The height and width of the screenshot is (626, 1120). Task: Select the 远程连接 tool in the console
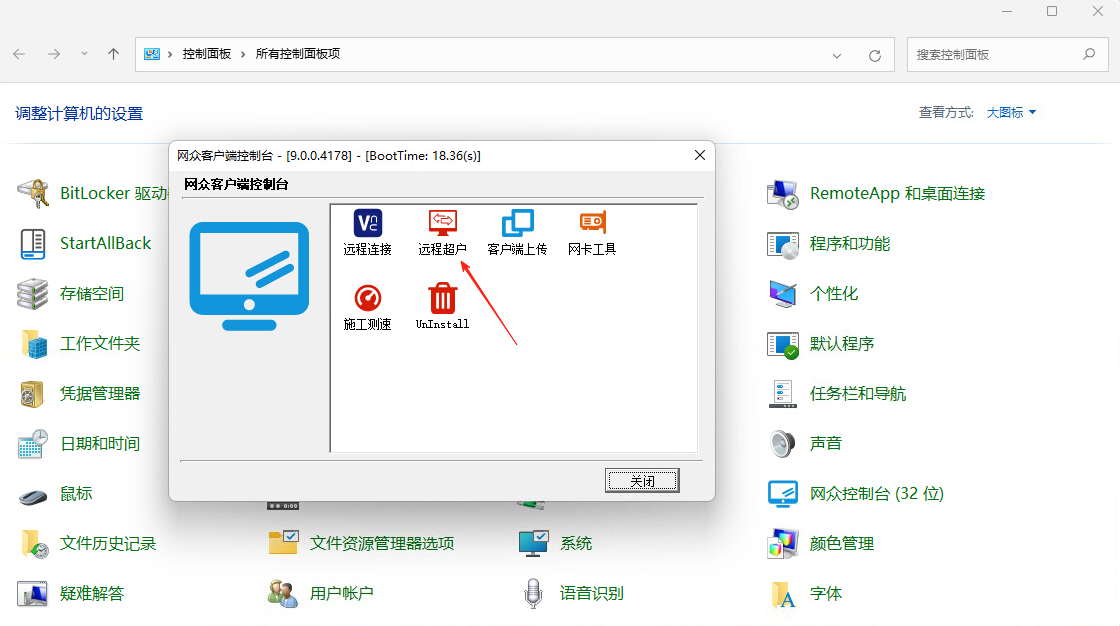(x=367, y=232)
